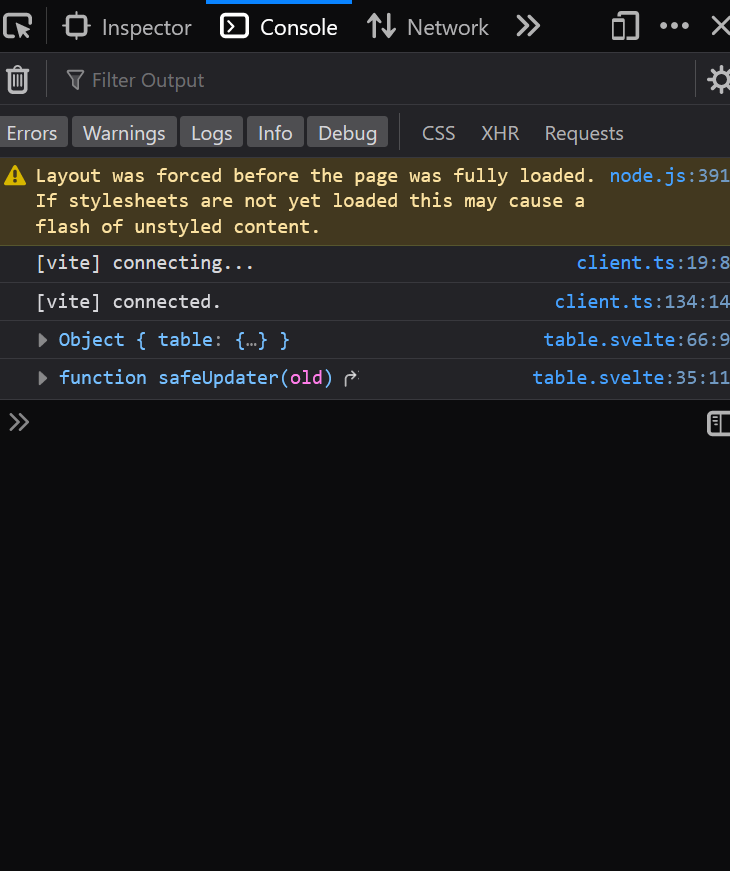Clear console output with the trash icon
730x871 pixels.
[x=18, y=79]
